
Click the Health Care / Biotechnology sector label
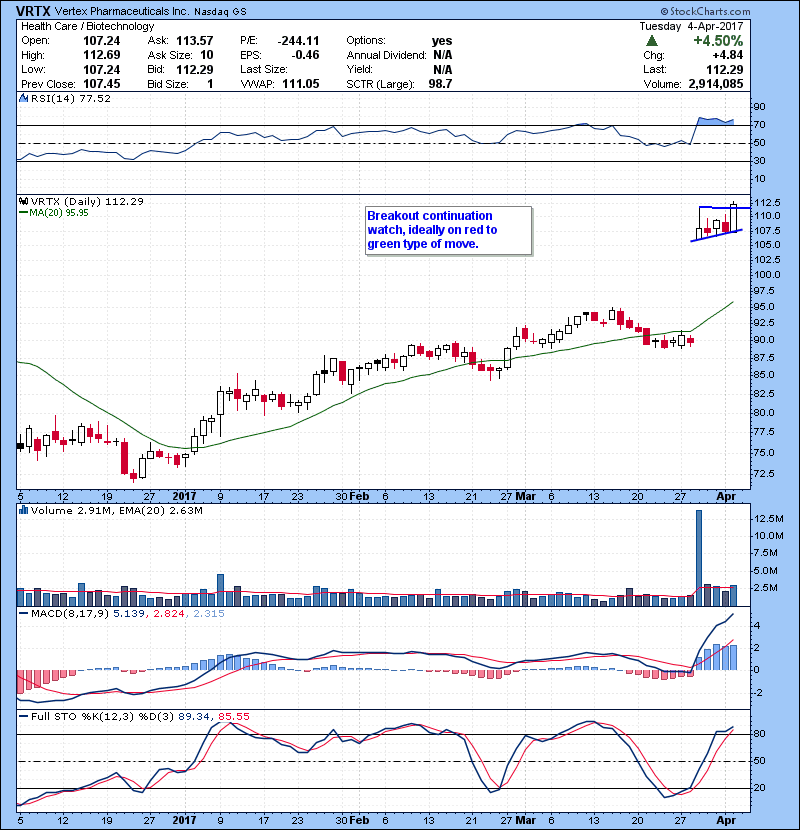pos(87,26)
